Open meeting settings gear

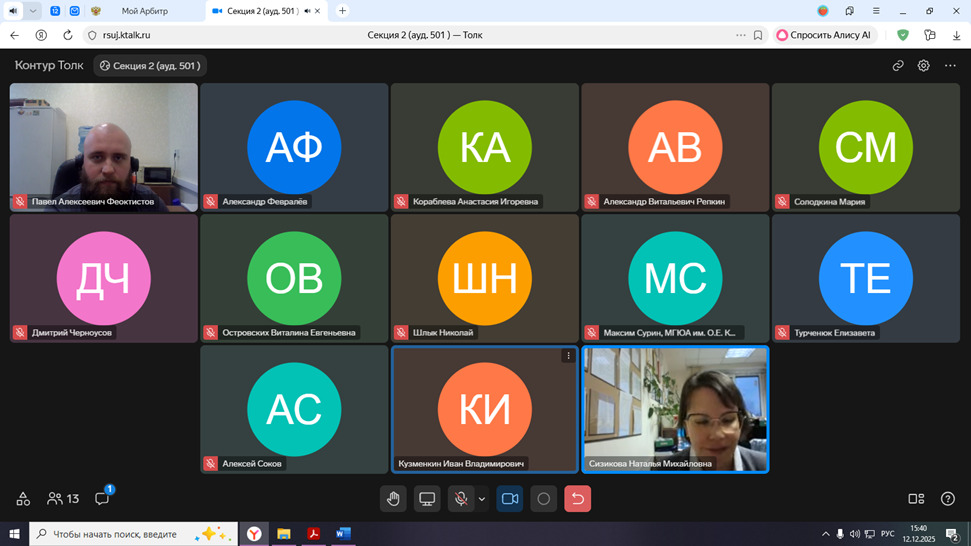click(x=924, y=66)
